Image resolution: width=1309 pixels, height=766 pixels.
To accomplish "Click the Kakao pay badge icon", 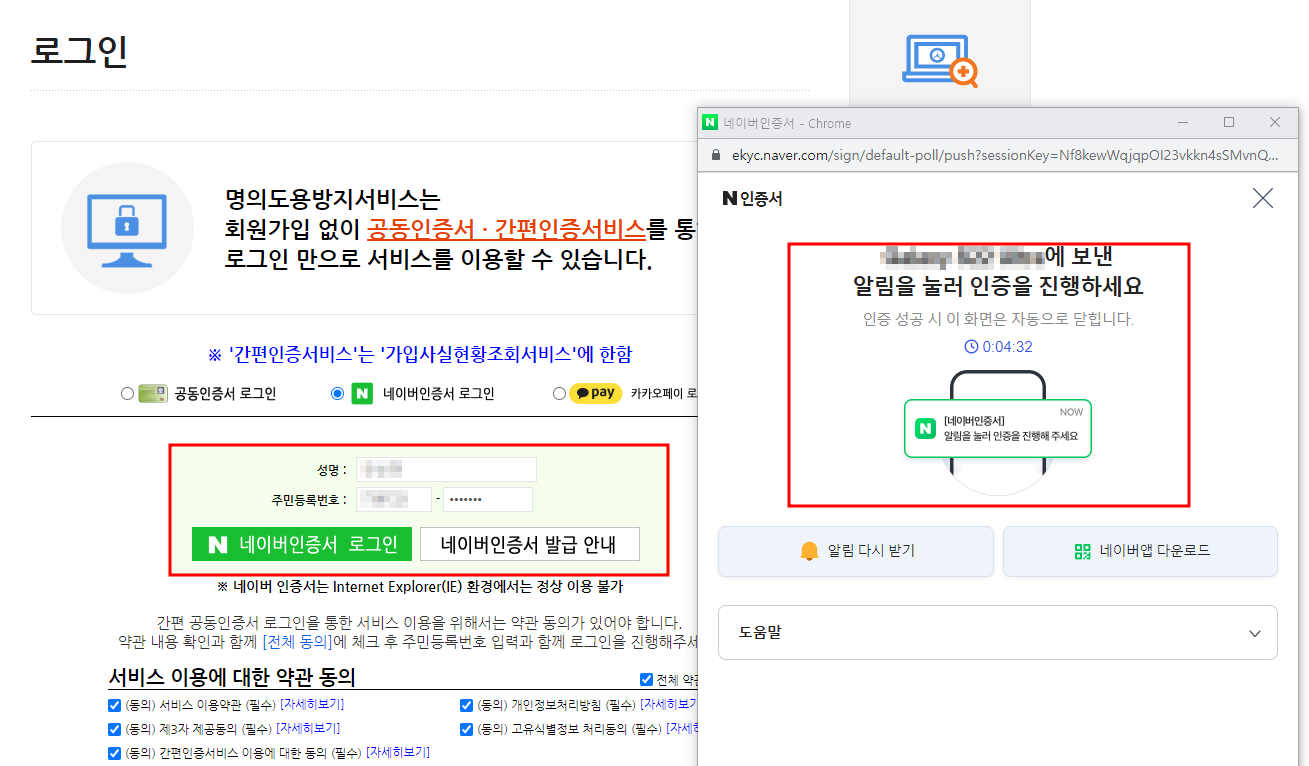I will click(596, 393).
